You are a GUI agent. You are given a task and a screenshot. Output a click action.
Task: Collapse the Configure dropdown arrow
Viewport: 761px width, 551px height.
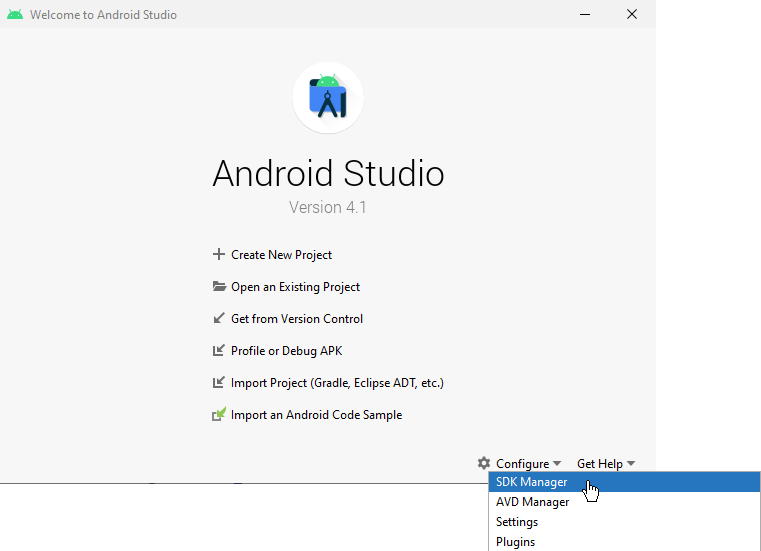pos(557,464)
